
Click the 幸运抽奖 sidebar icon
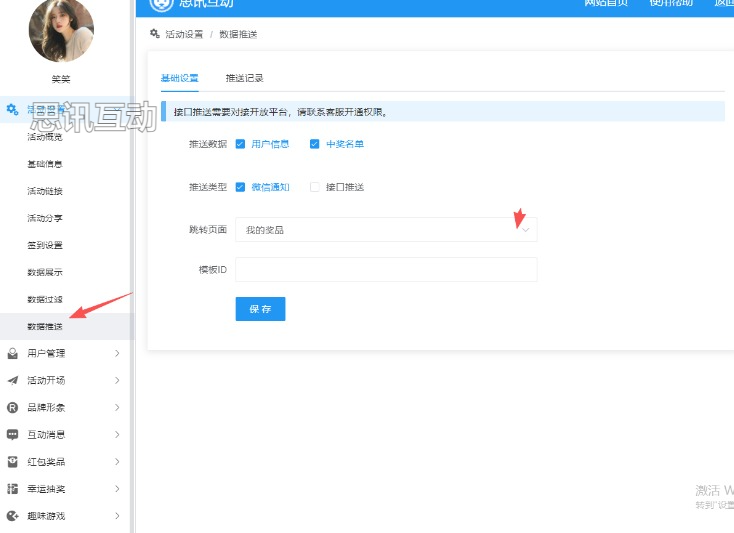tap(12, 489)
